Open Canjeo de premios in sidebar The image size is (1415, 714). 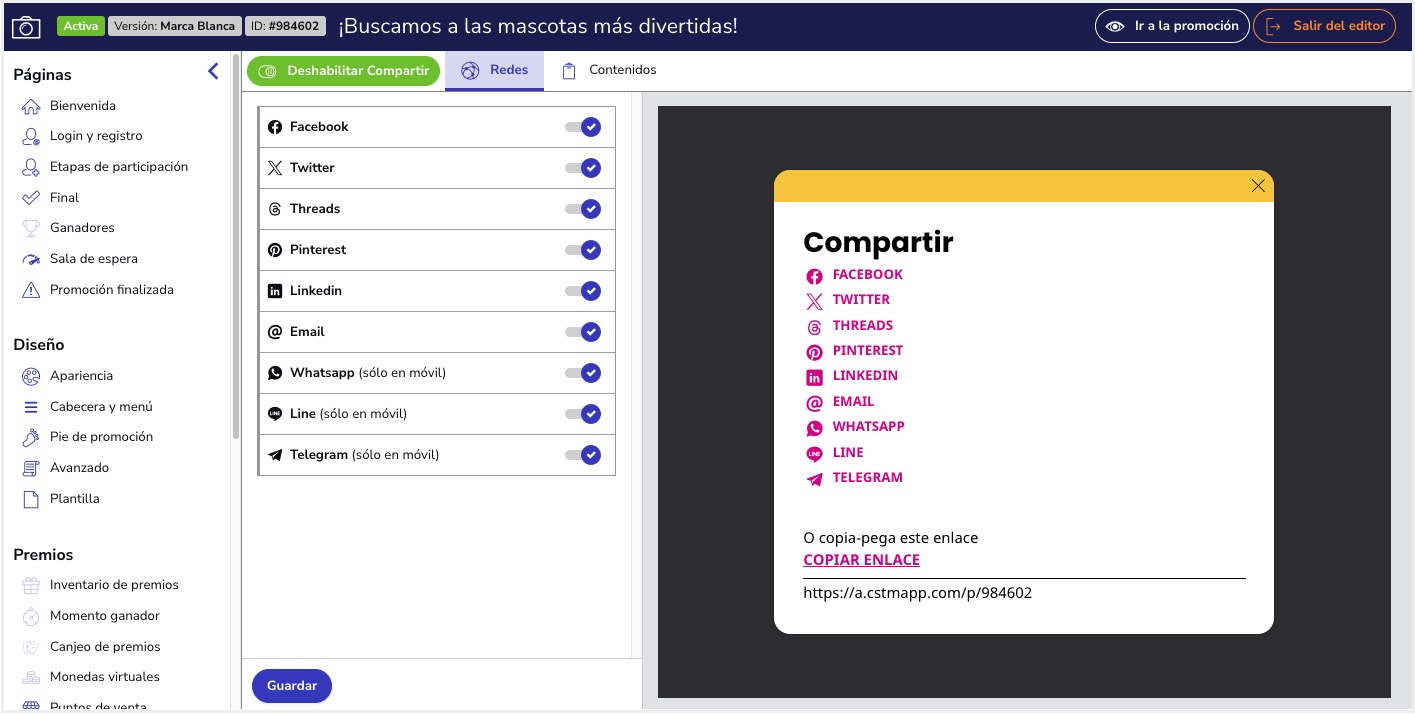click(105, 647)
